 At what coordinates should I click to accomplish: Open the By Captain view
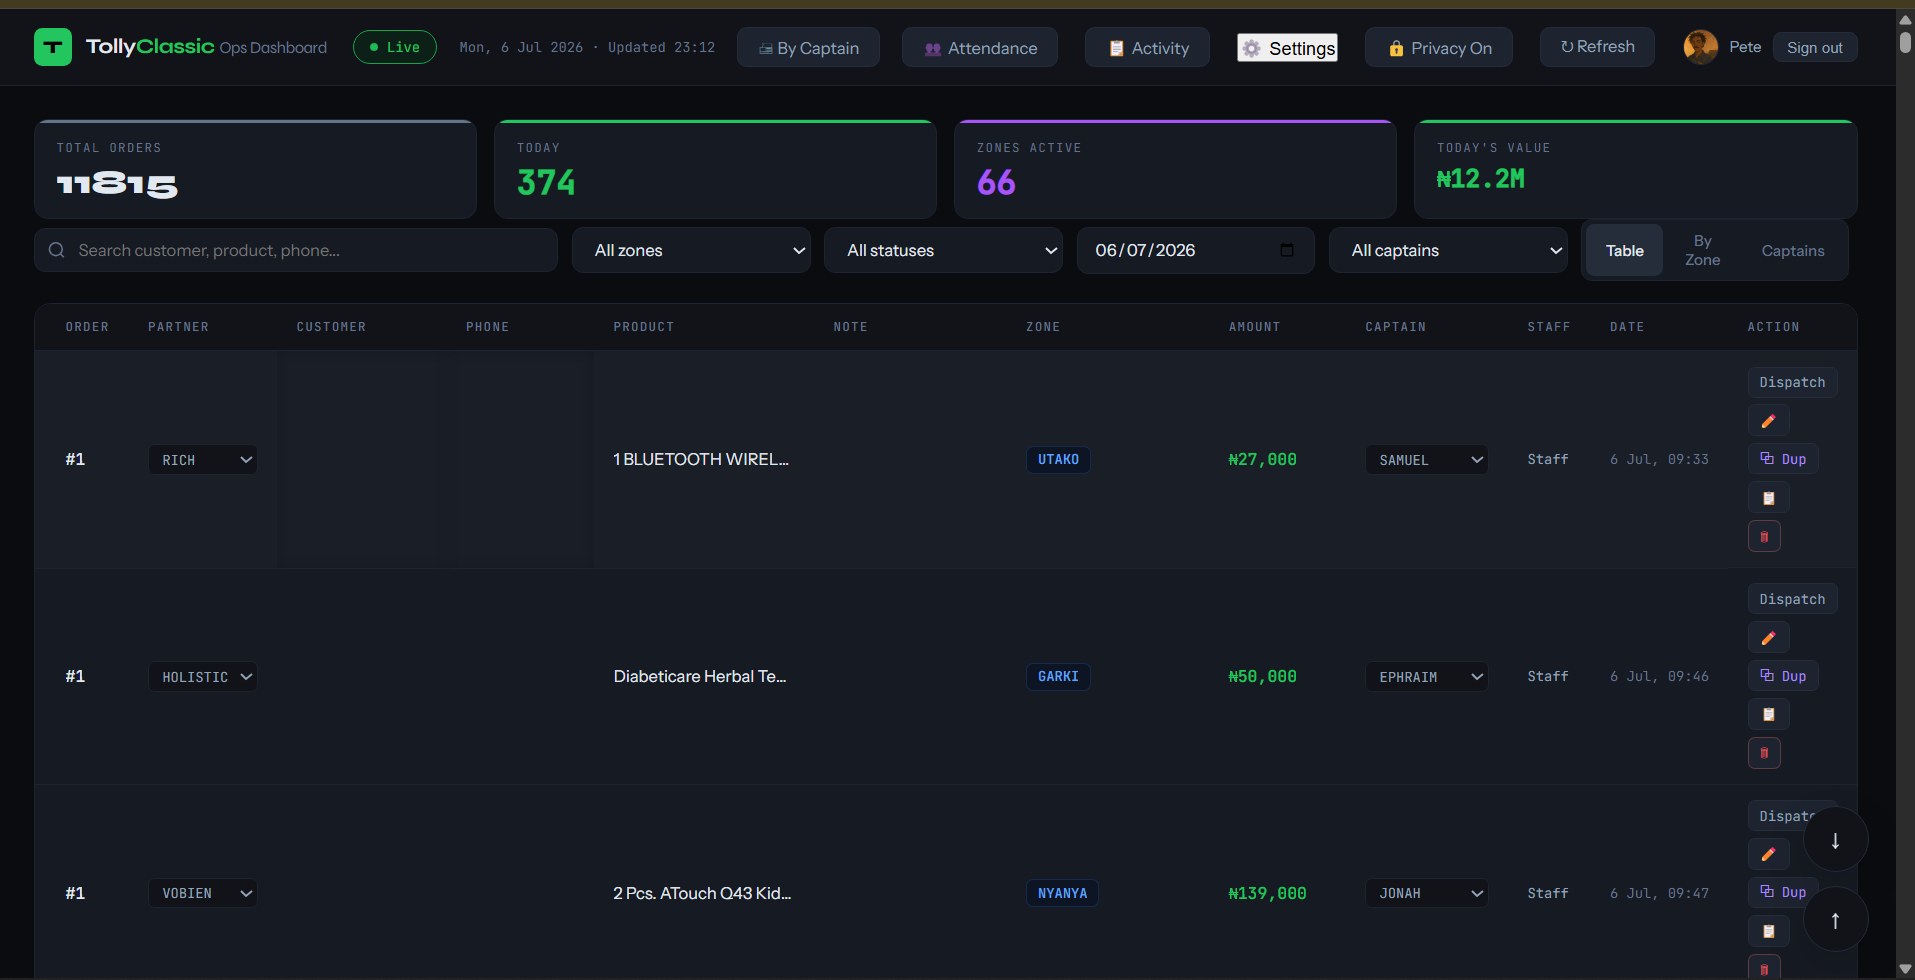(808, 48)
